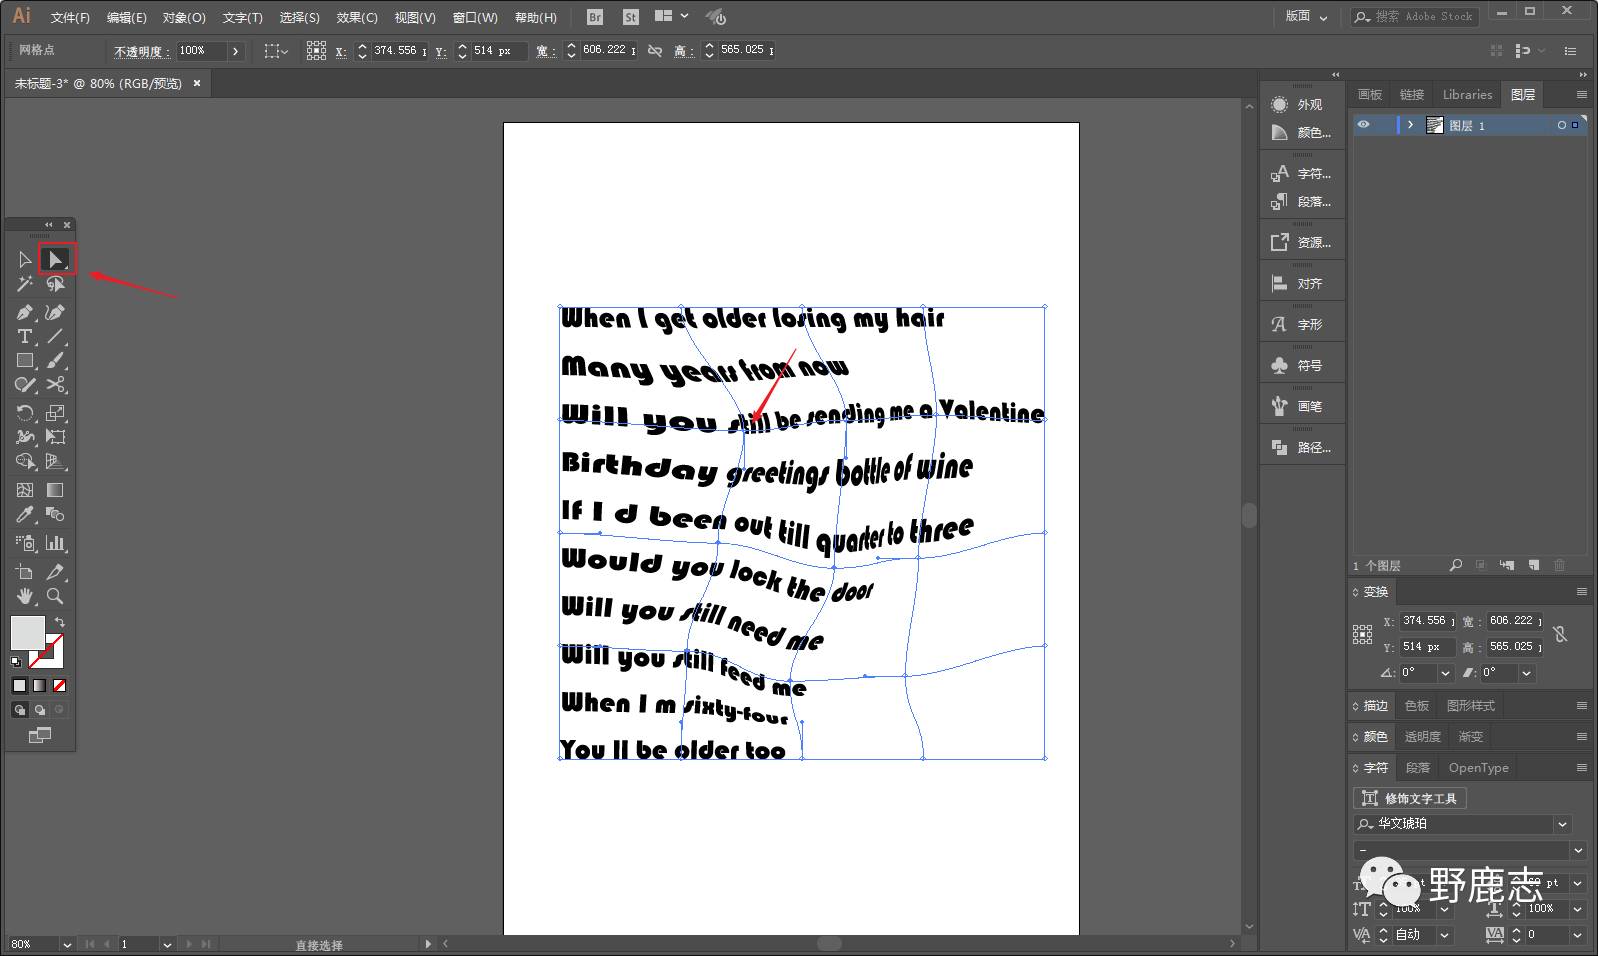Open the font family dropdown 华文琥珀
This screenshot has height=956, width=1598.
click(x=1562, y=824)
